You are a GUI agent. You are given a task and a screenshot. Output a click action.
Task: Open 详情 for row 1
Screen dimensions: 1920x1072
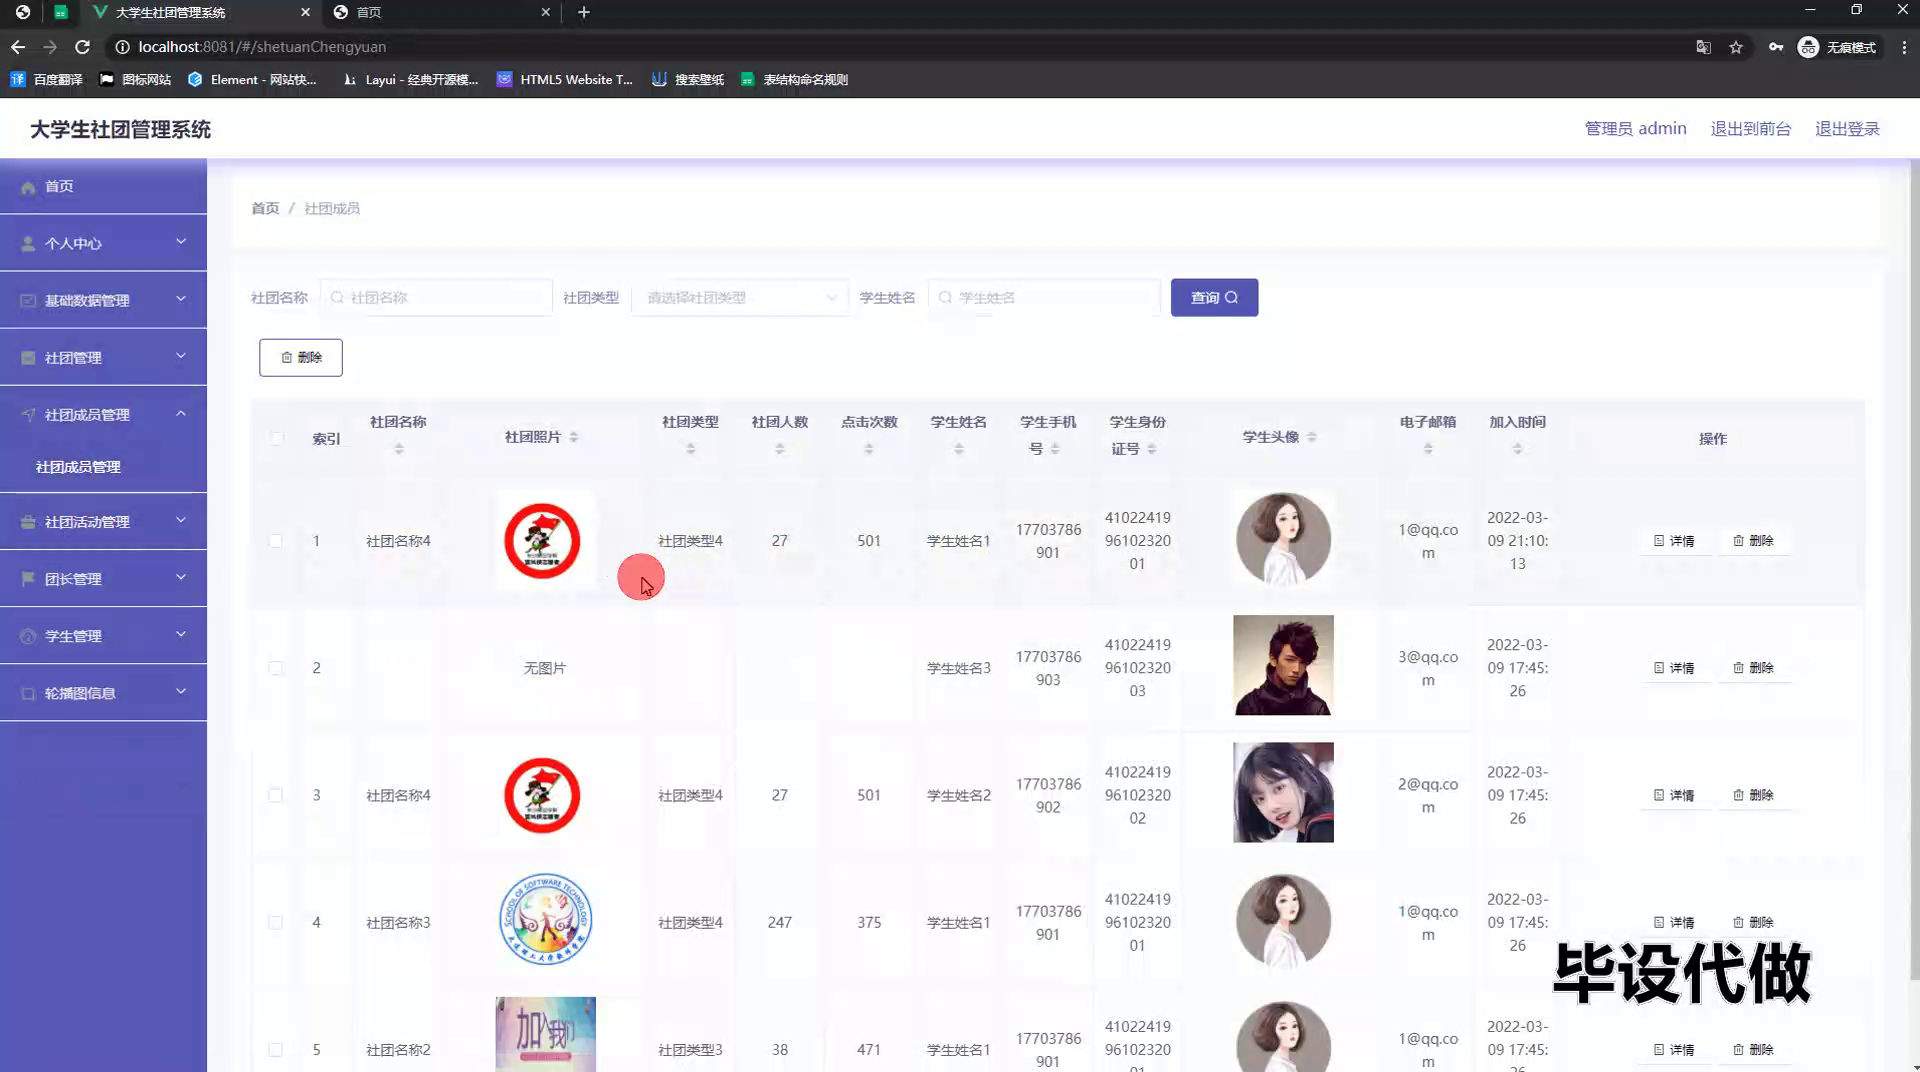coord(1674,541)
